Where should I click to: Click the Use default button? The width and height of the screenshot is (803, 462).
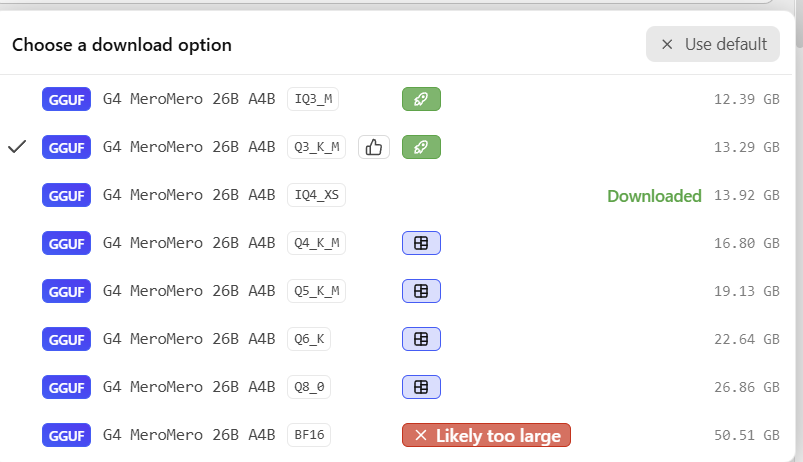(713, 44)
